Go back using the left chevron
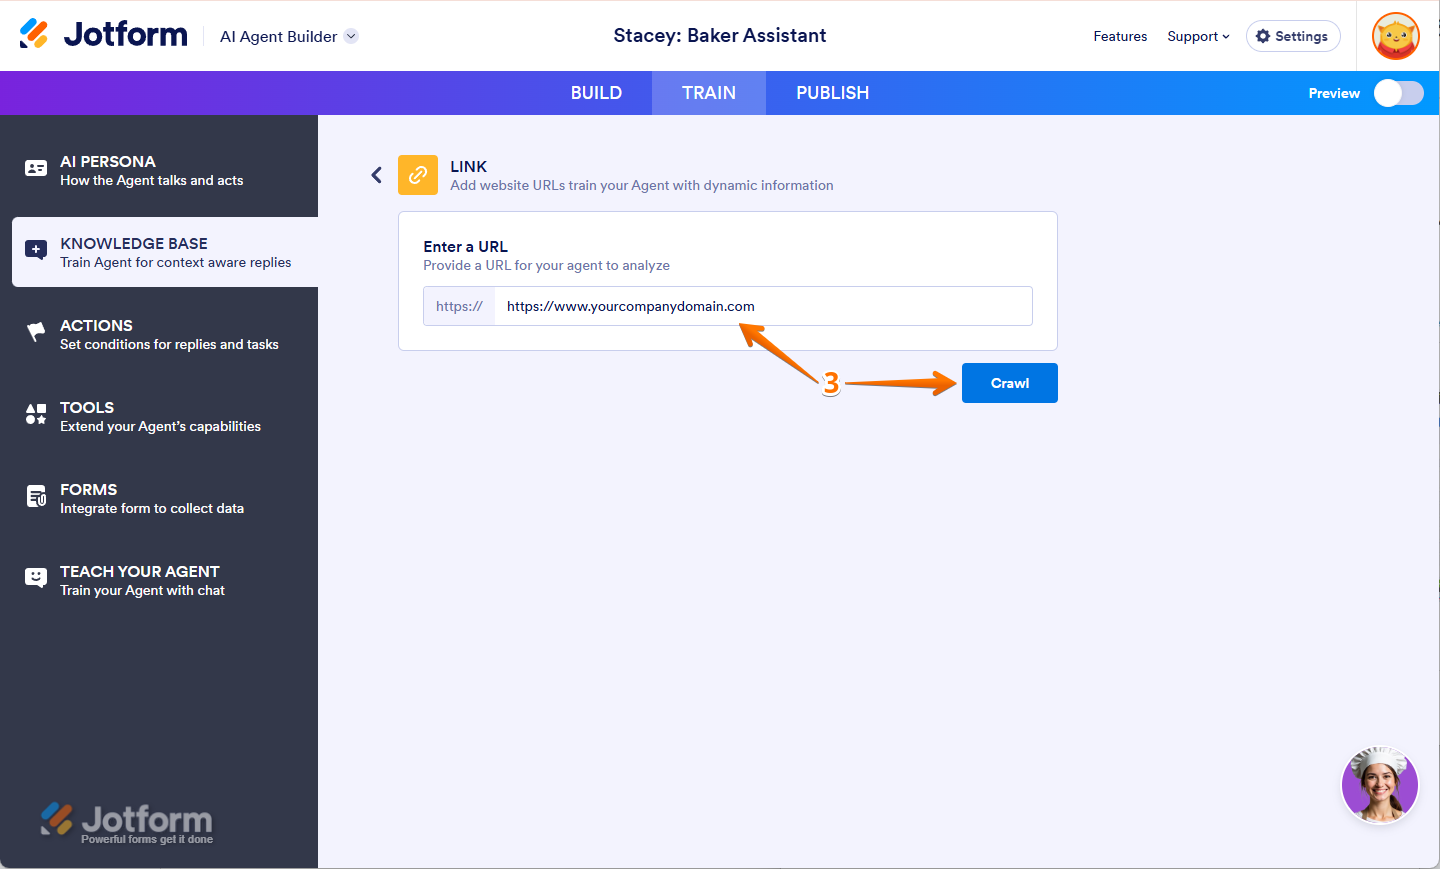The height and width of the screenshot is (869, 1440). click(376, 175)
